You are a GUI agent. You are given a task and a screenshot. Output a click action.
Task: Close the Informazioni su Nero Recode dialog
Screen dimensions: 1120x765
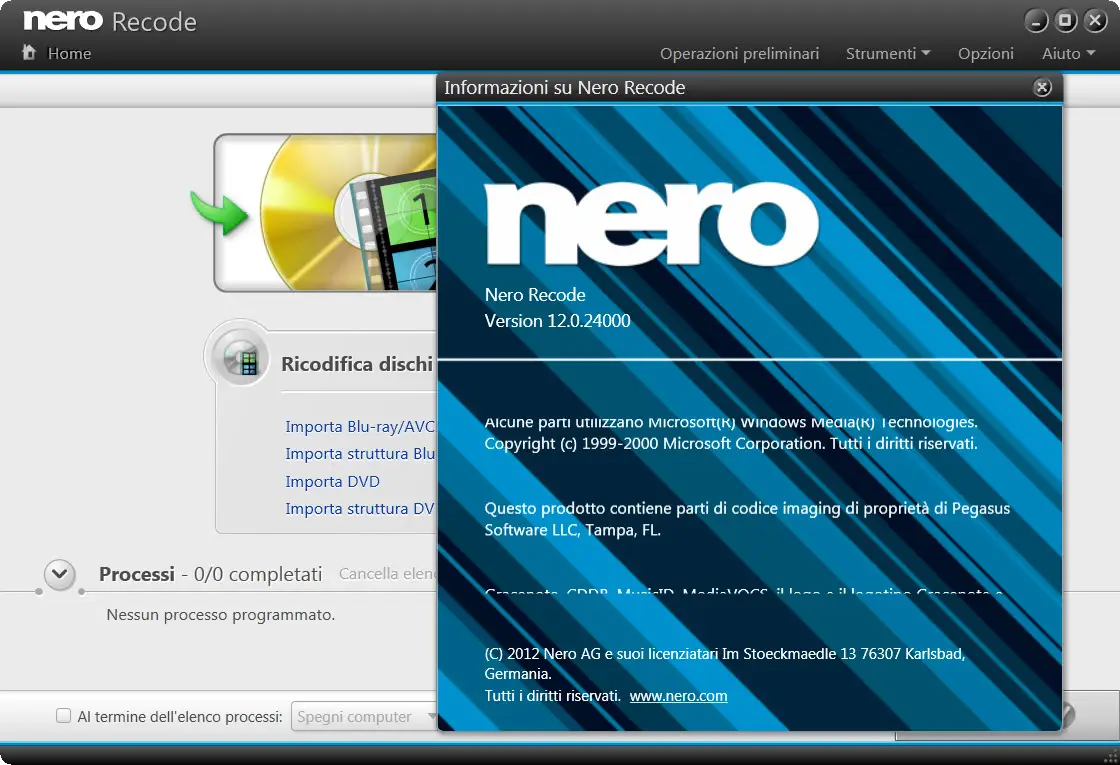tap(1042, 87)
